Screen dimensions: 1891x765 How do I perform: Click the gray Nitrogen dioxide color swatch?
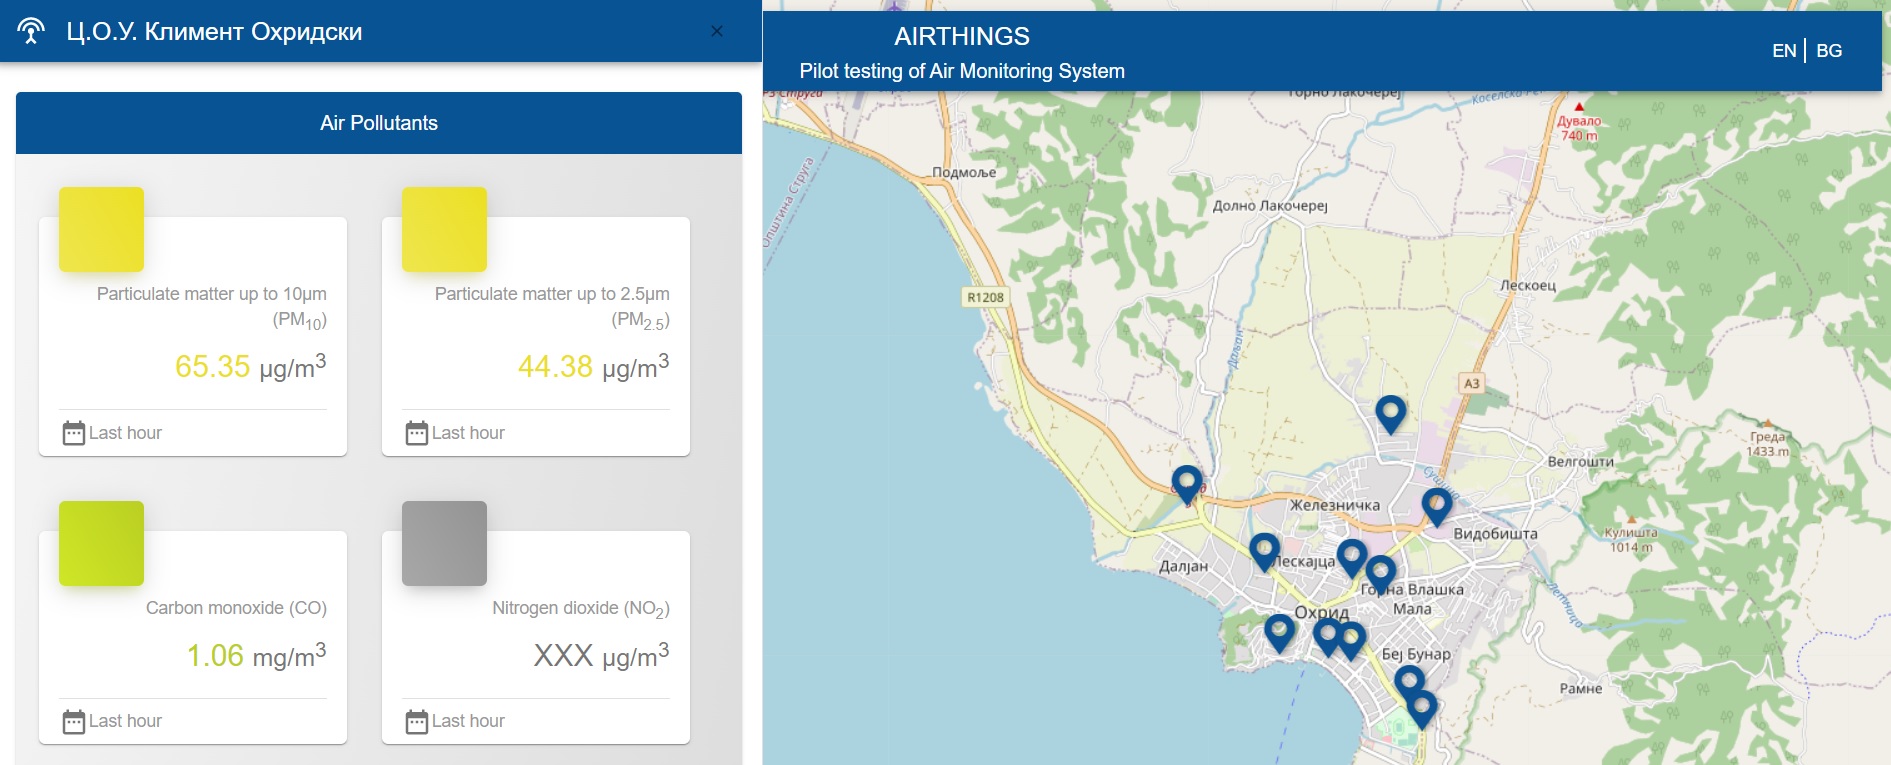[x=444, y=543]
